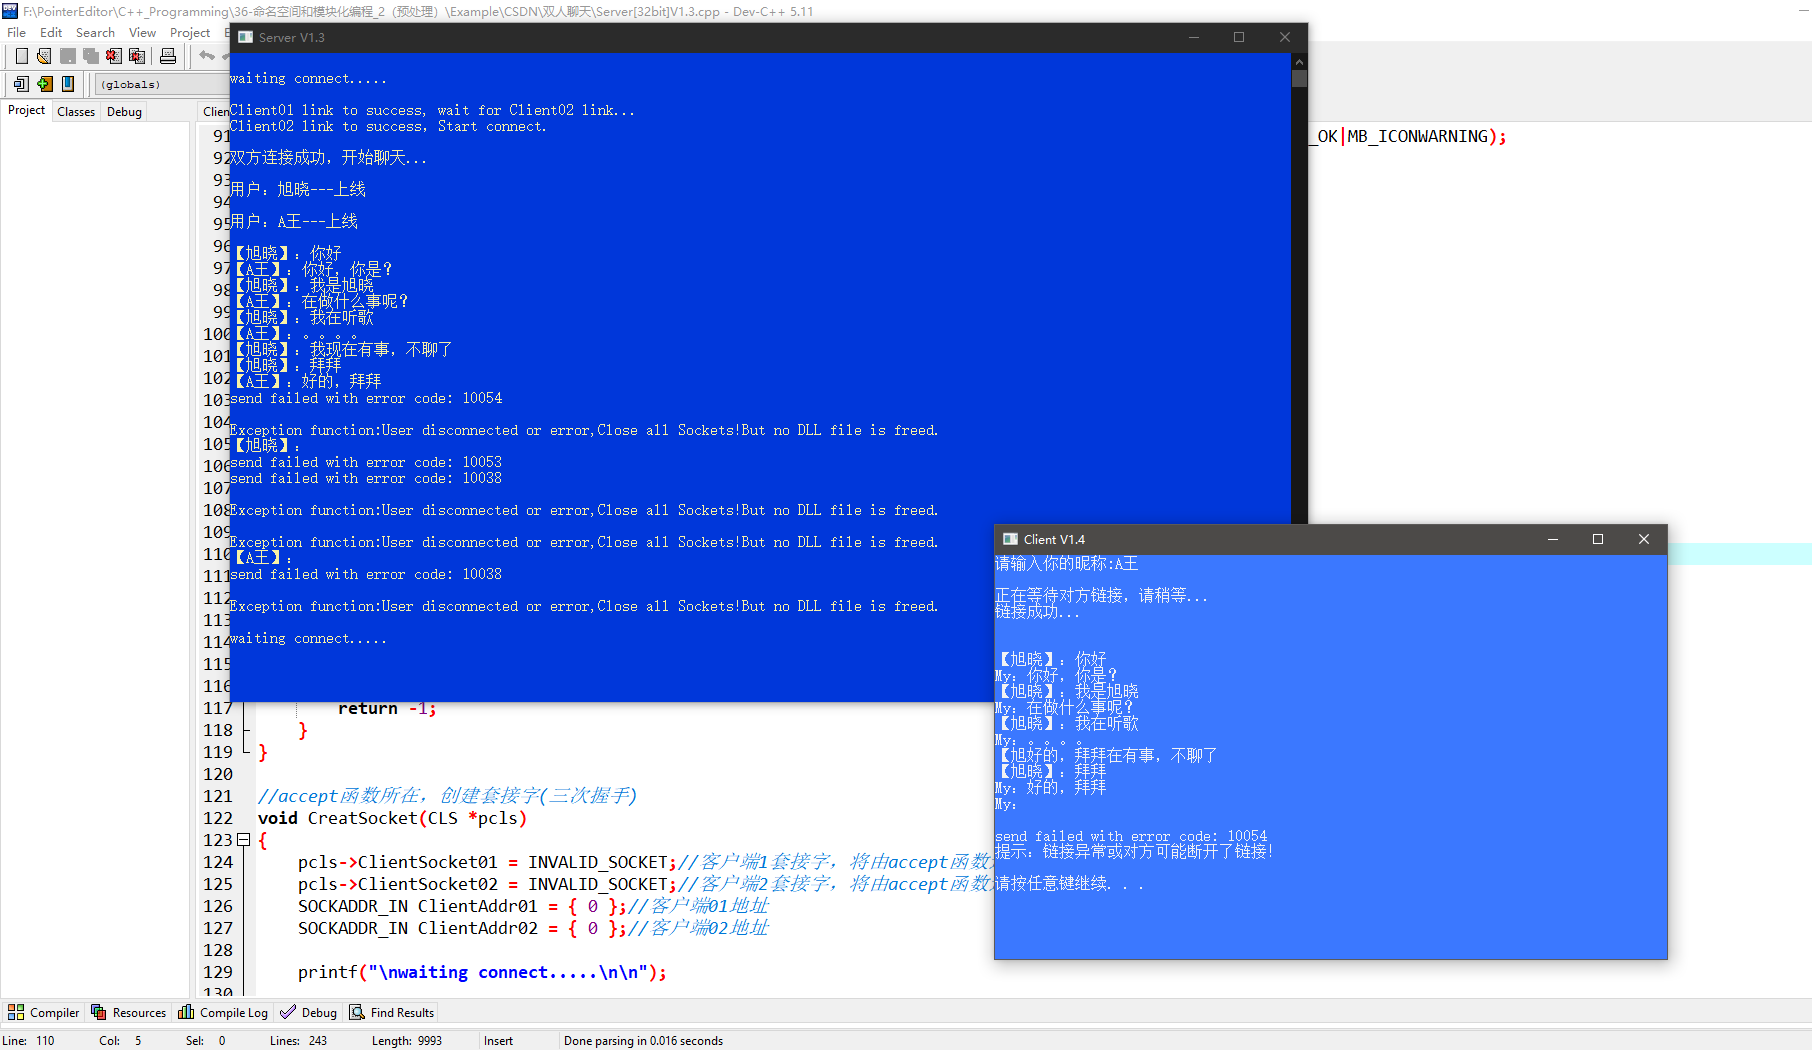Open the Debug bottom panel tab

click(309, 1012)
